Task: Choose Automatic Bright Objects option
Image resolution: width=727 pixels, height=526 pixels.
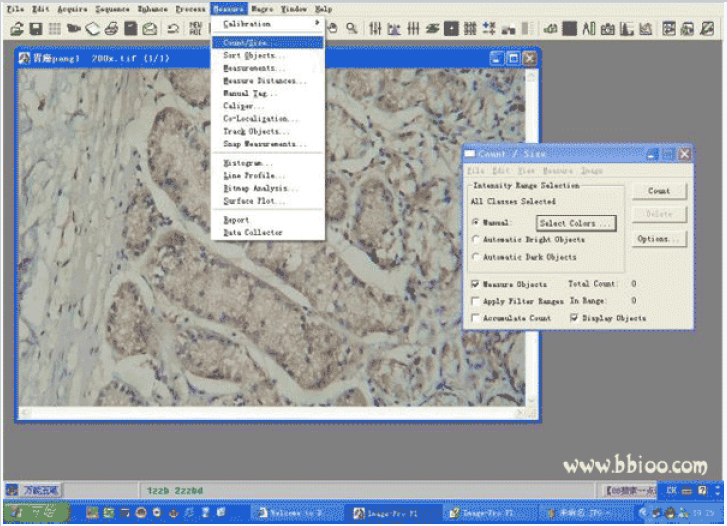Action: 475,240
